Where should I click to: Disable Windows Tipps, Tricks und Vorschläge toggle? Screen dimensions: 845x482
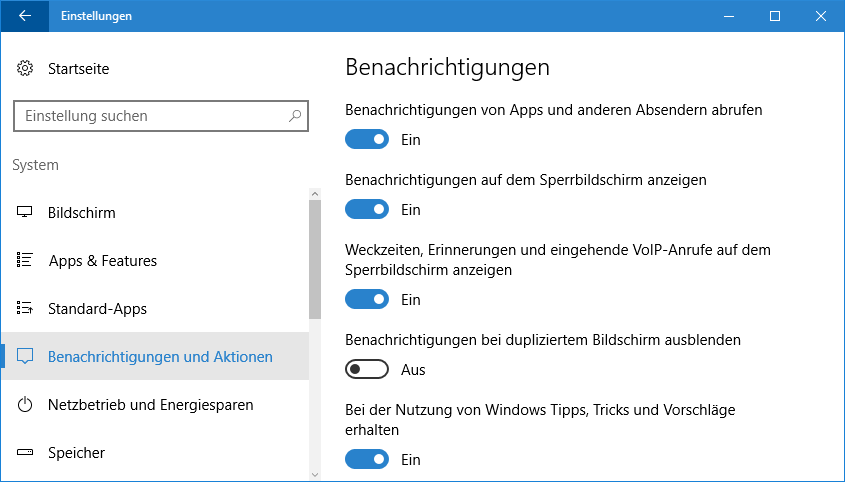click(366, 460)
